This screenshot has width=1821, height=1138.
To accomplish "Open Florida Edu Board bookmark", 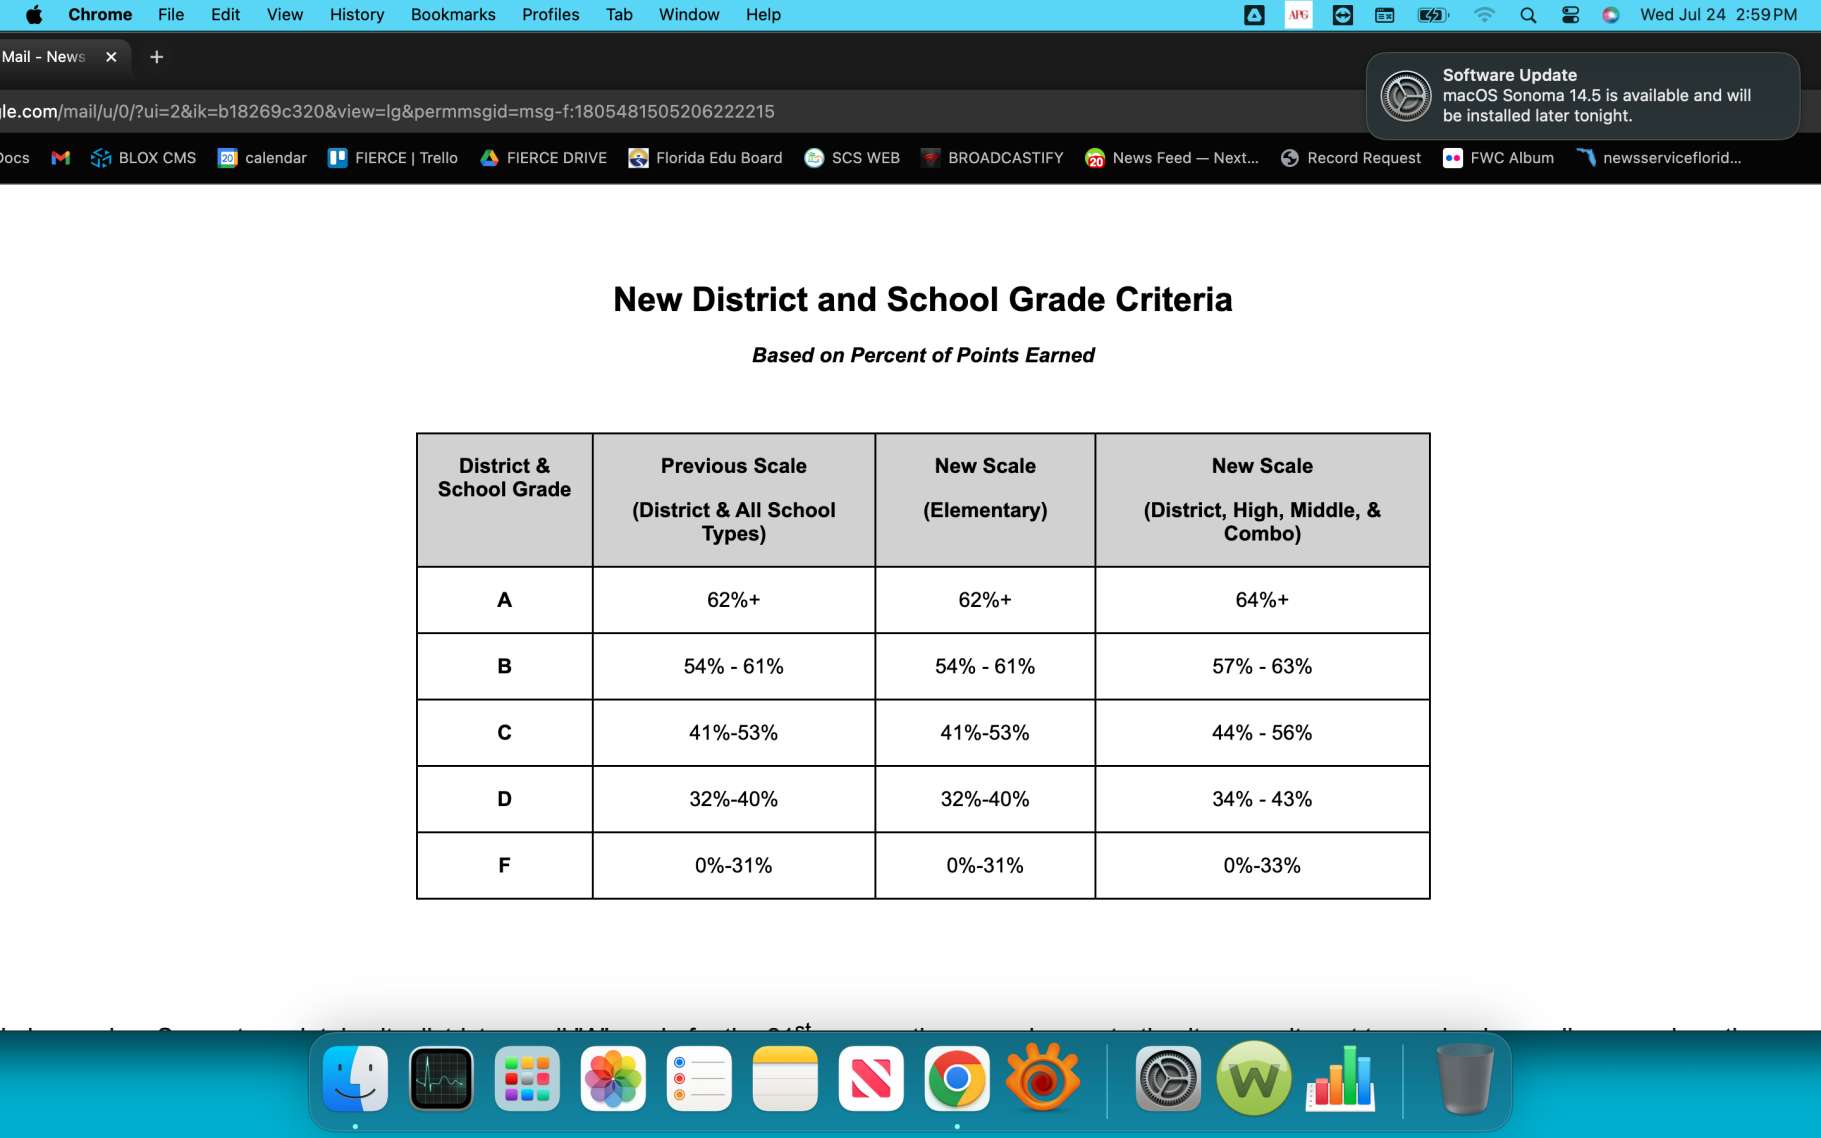I will pos(705,158).
